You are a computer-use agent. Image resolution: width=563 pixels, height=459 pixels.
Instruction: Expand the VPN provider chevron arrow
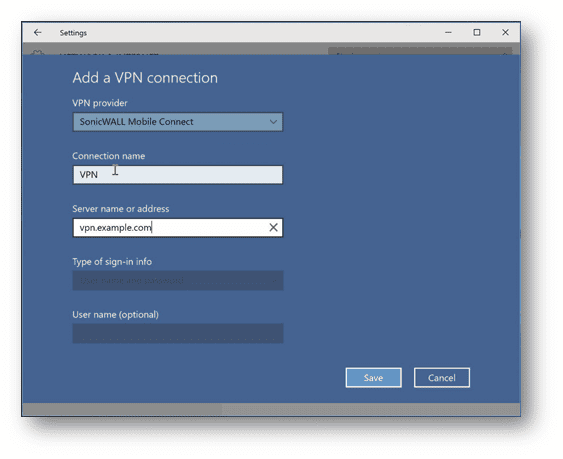coord(273,122)
